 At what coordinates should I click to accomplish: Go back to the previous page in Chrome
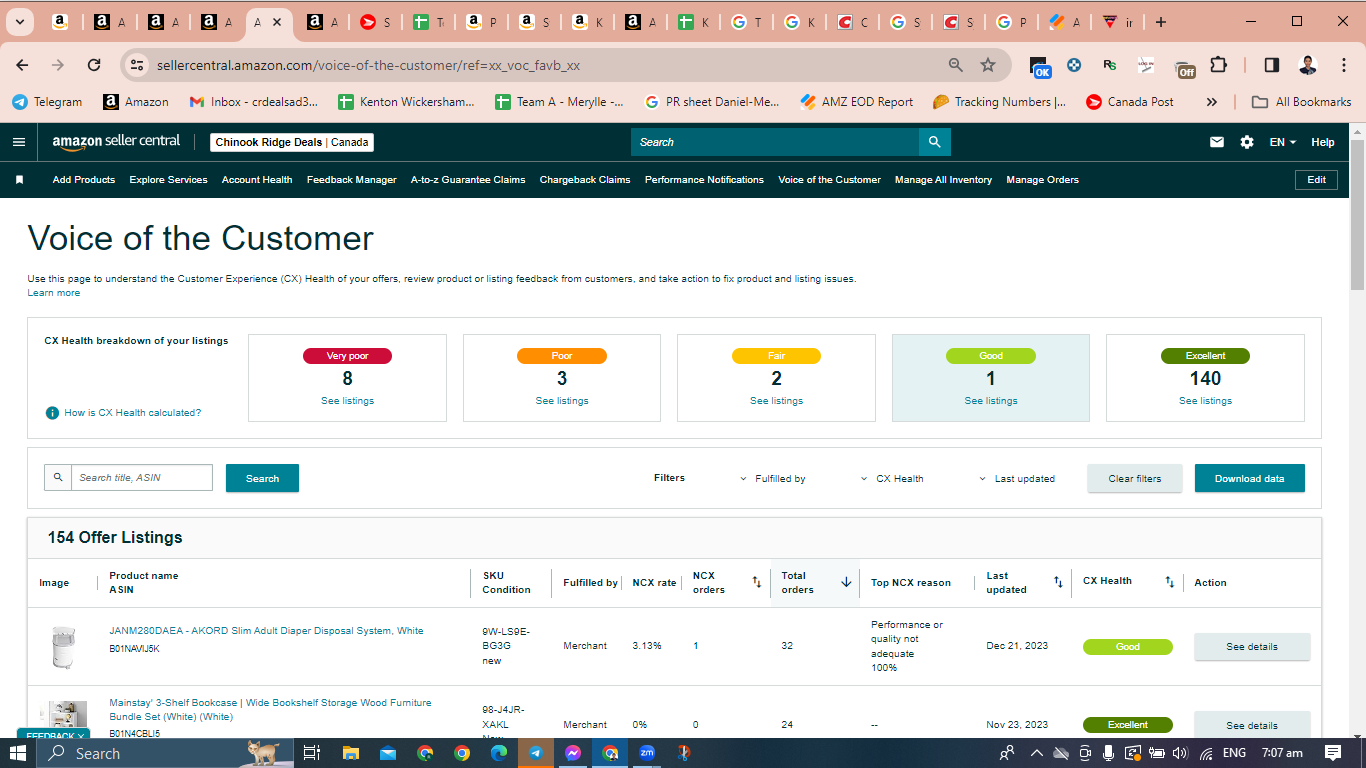[x=22, y=65]
